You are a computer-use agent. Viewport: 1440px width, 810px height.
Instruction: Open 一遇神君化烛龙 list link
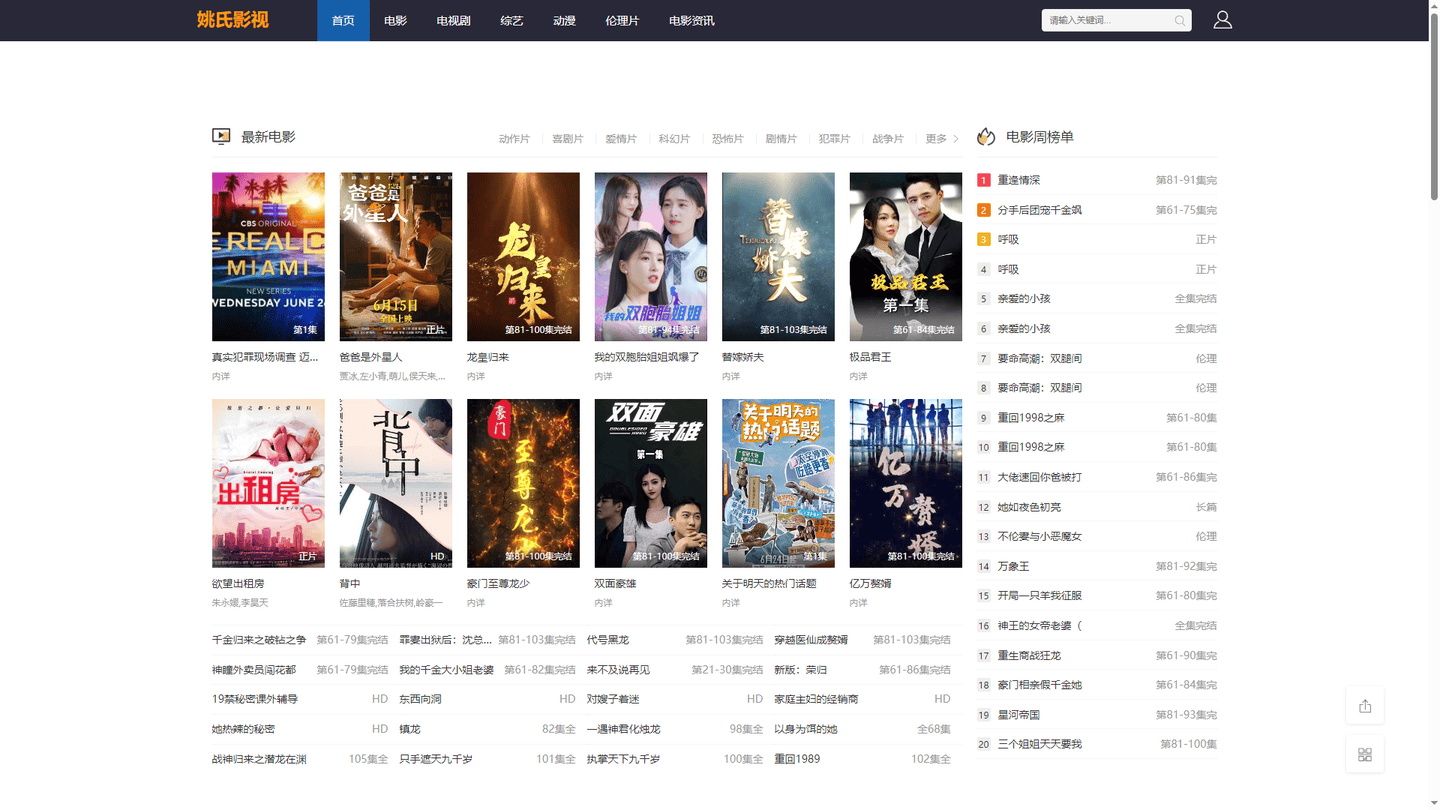(x=624, y=729)
